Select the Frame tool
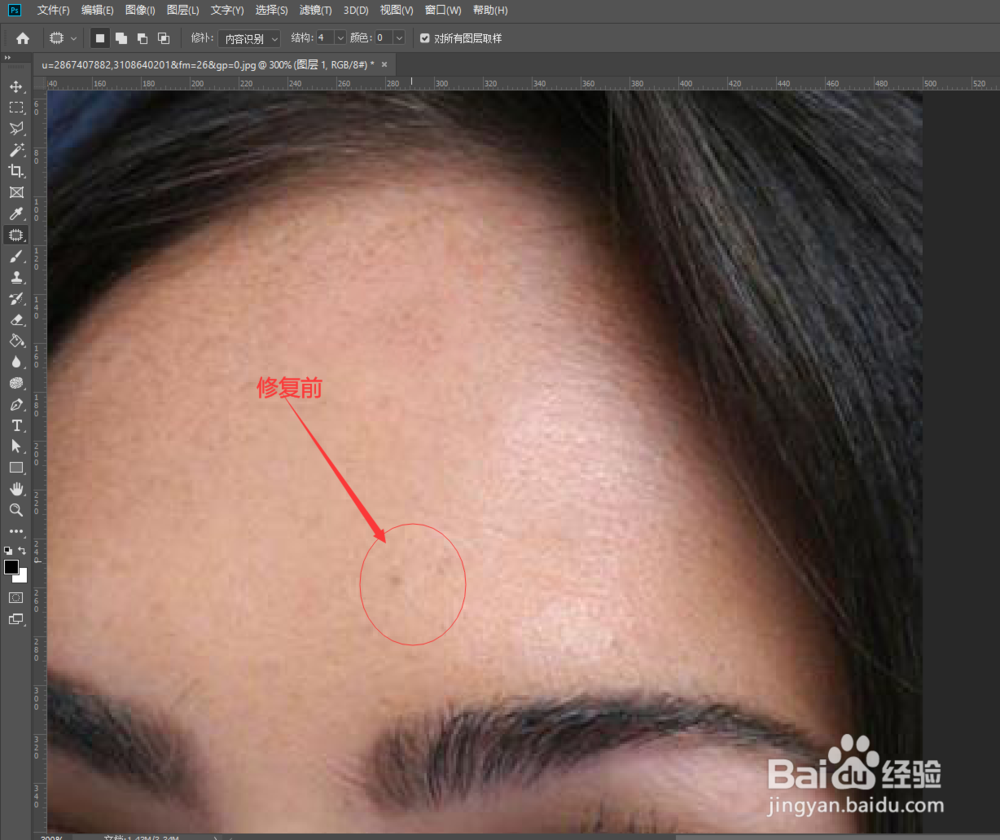Image resolution: width=1000 pixels, height=840 pixels. coord(16,192)
